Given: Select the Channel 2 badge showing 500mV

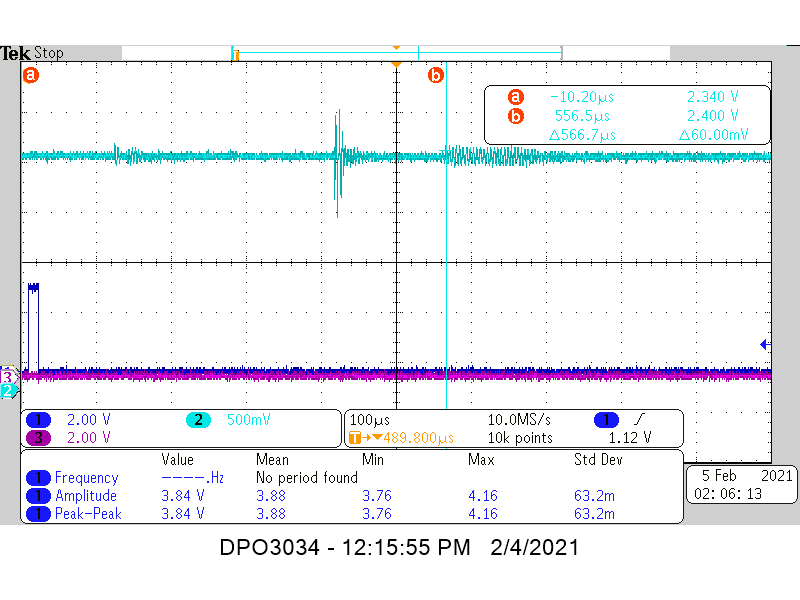Looking at the screenshot, I should tap(197, 421).
